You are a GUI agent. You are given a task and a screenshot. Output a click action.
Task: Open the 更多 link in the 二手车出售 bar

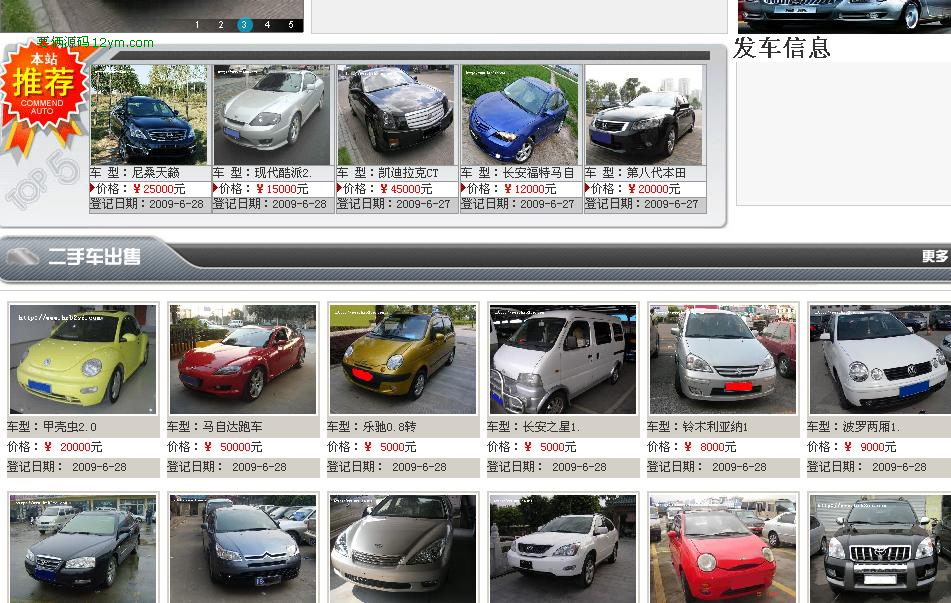pyautogui.click(x=935, y=257)
